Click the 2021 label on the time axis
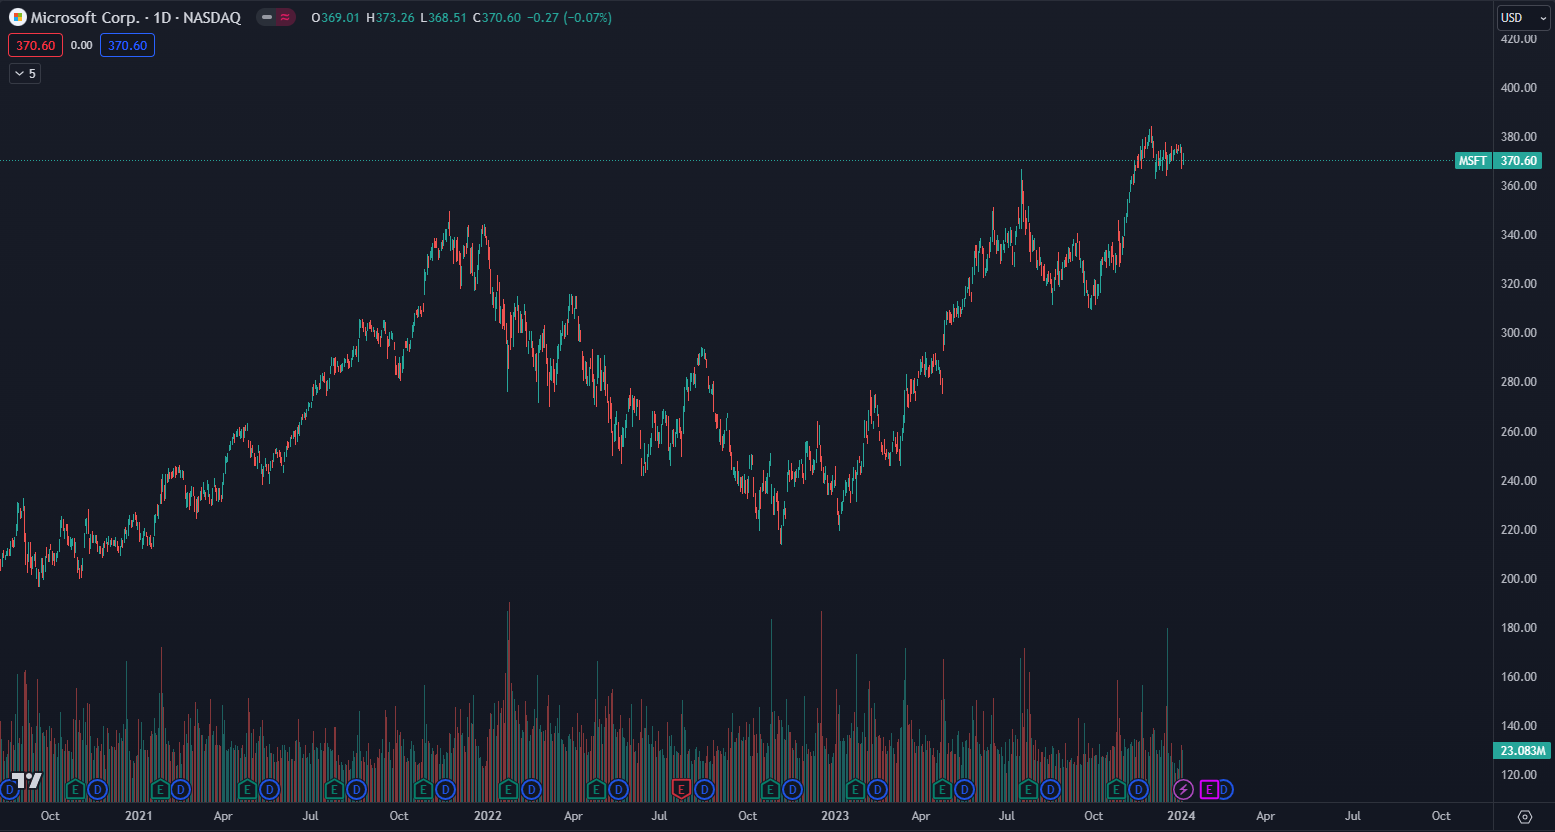 point(138,816)
